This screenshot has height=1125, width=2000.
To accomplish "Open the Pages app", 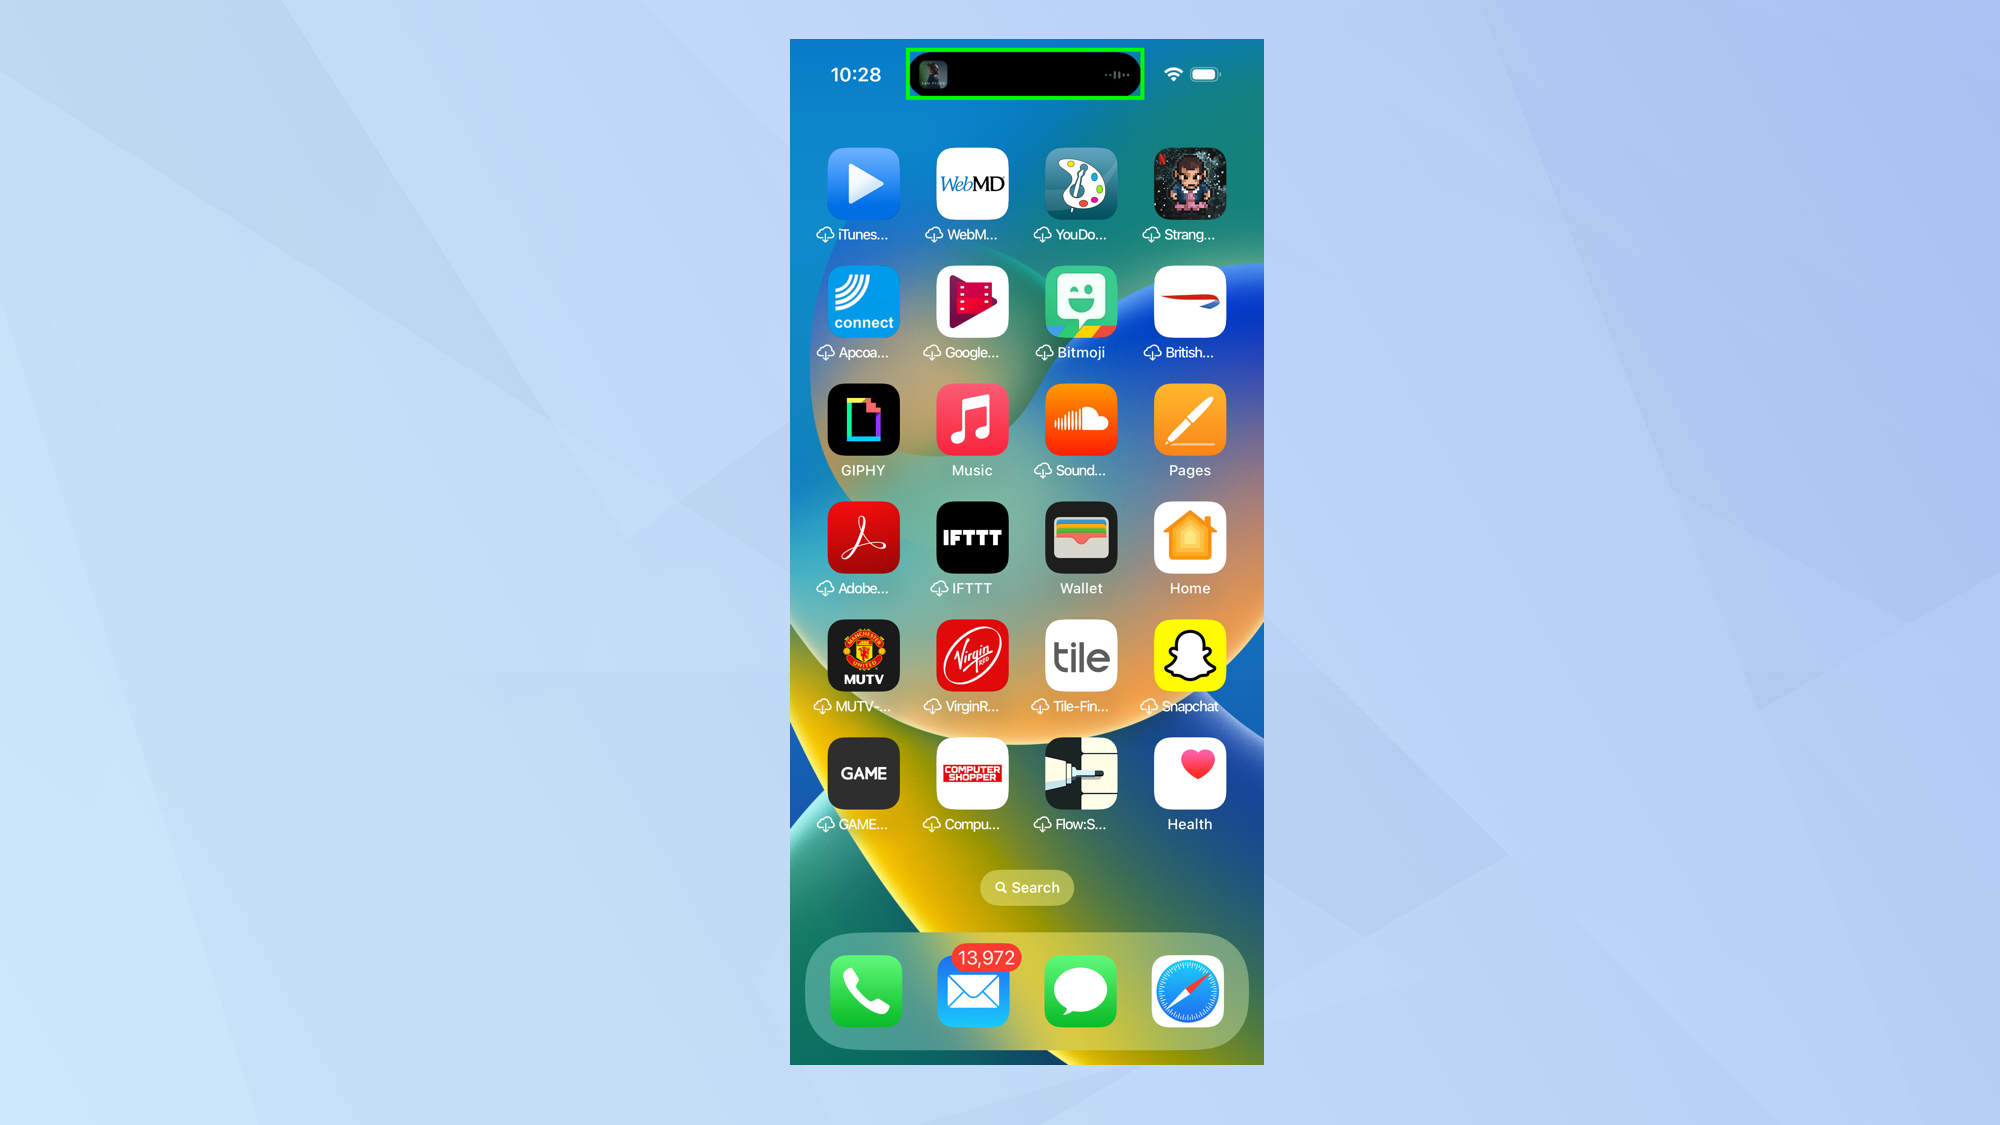I will [1190, 419].
